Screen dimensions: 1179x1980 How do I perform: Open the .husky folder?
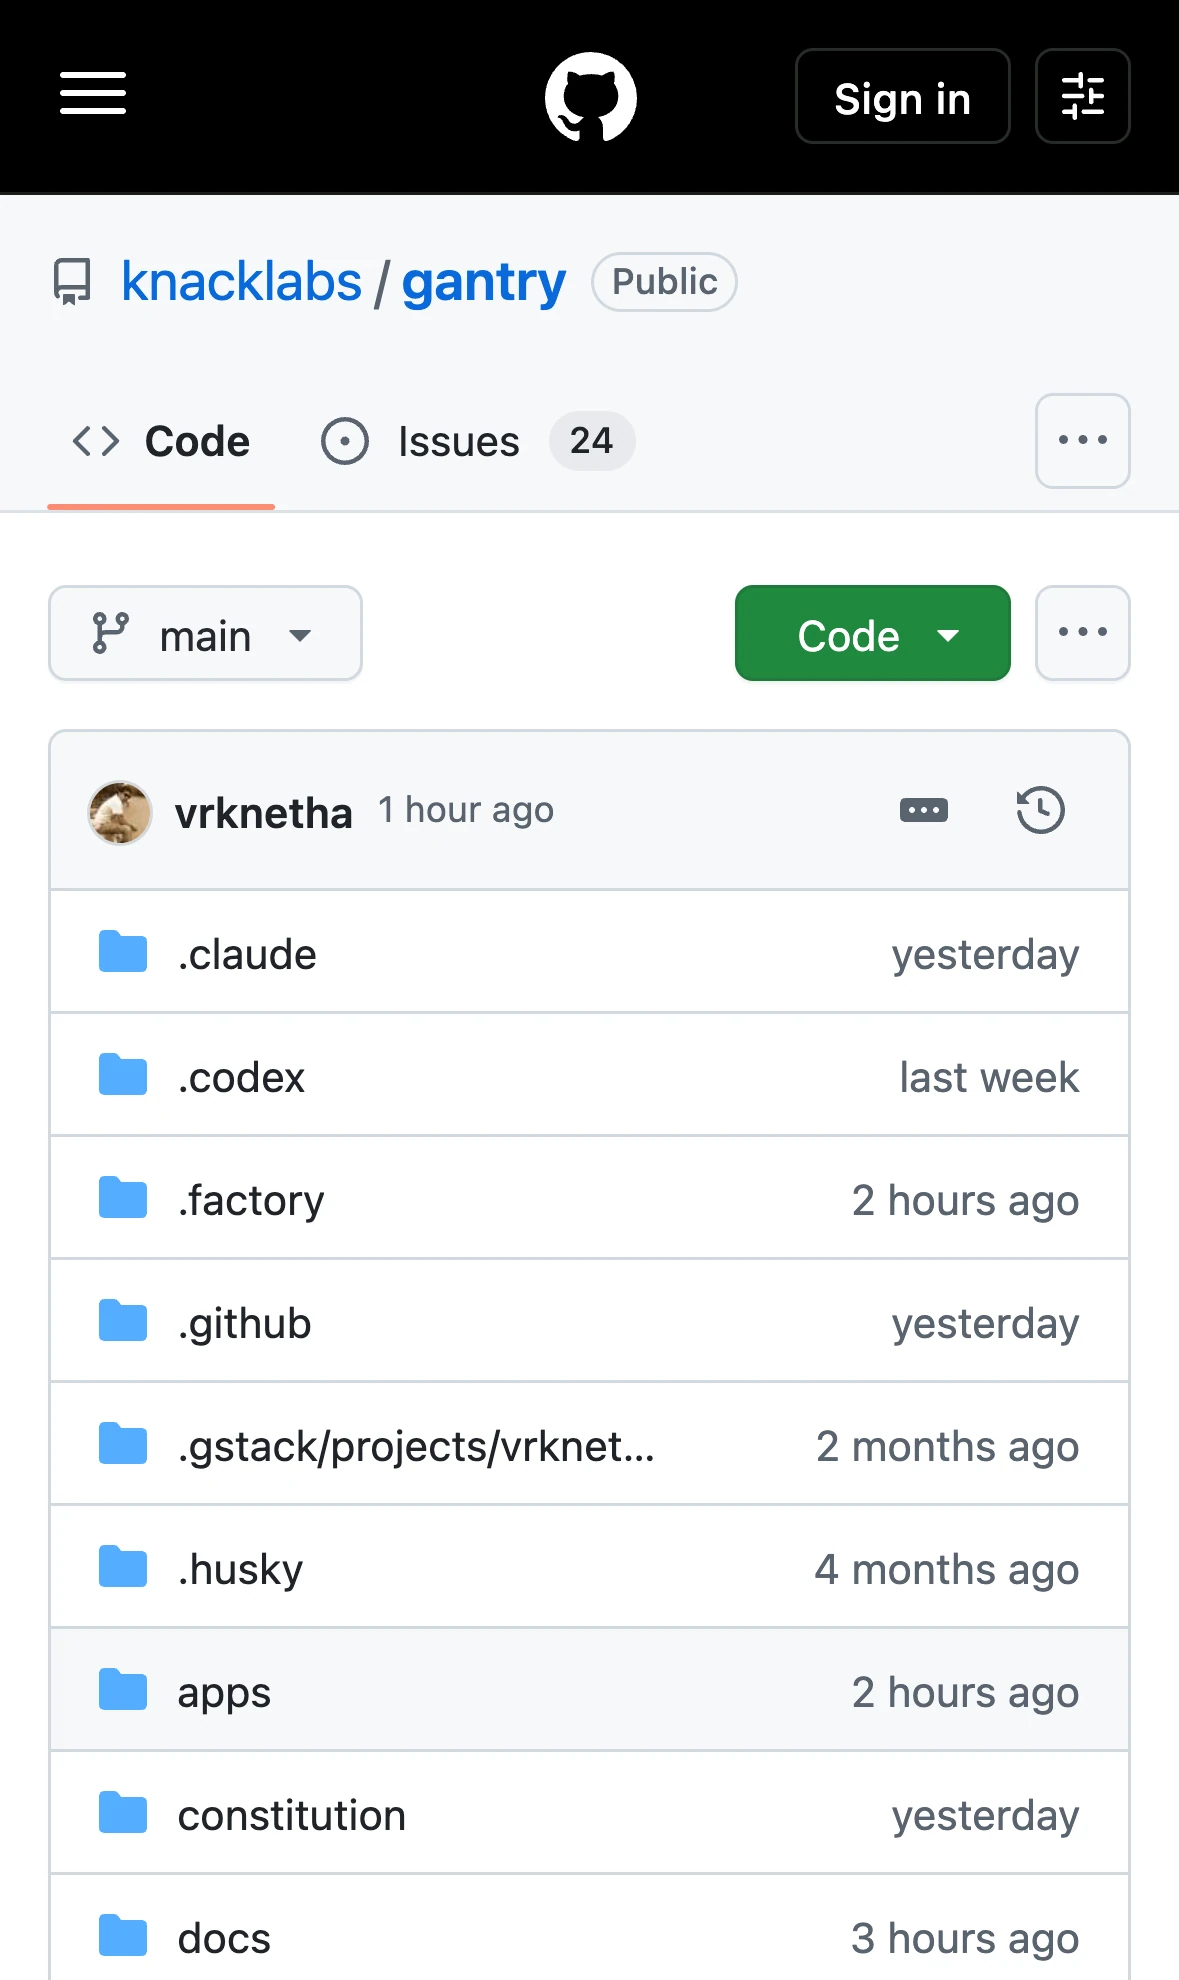click(240, 1570)
